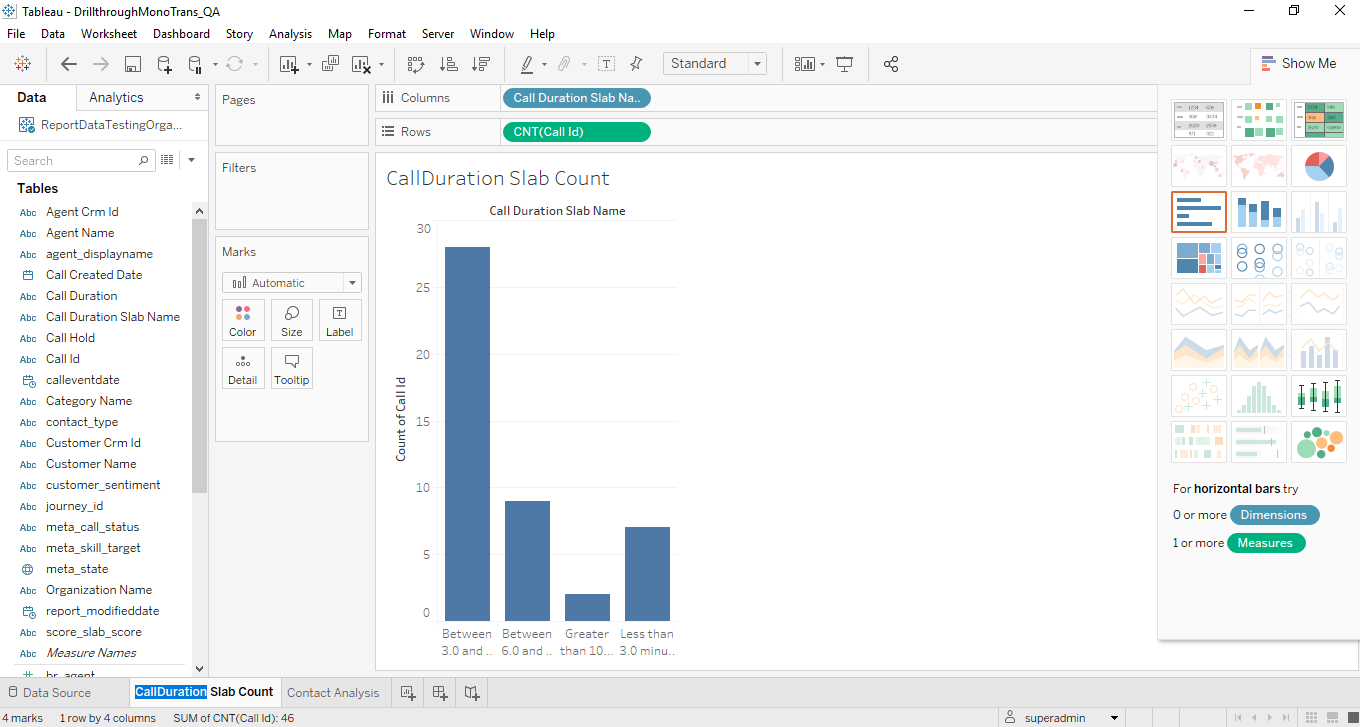Screen dimensions: 1360x727
Task: Click the data pane Search field
Action: (x=81, y=160)
